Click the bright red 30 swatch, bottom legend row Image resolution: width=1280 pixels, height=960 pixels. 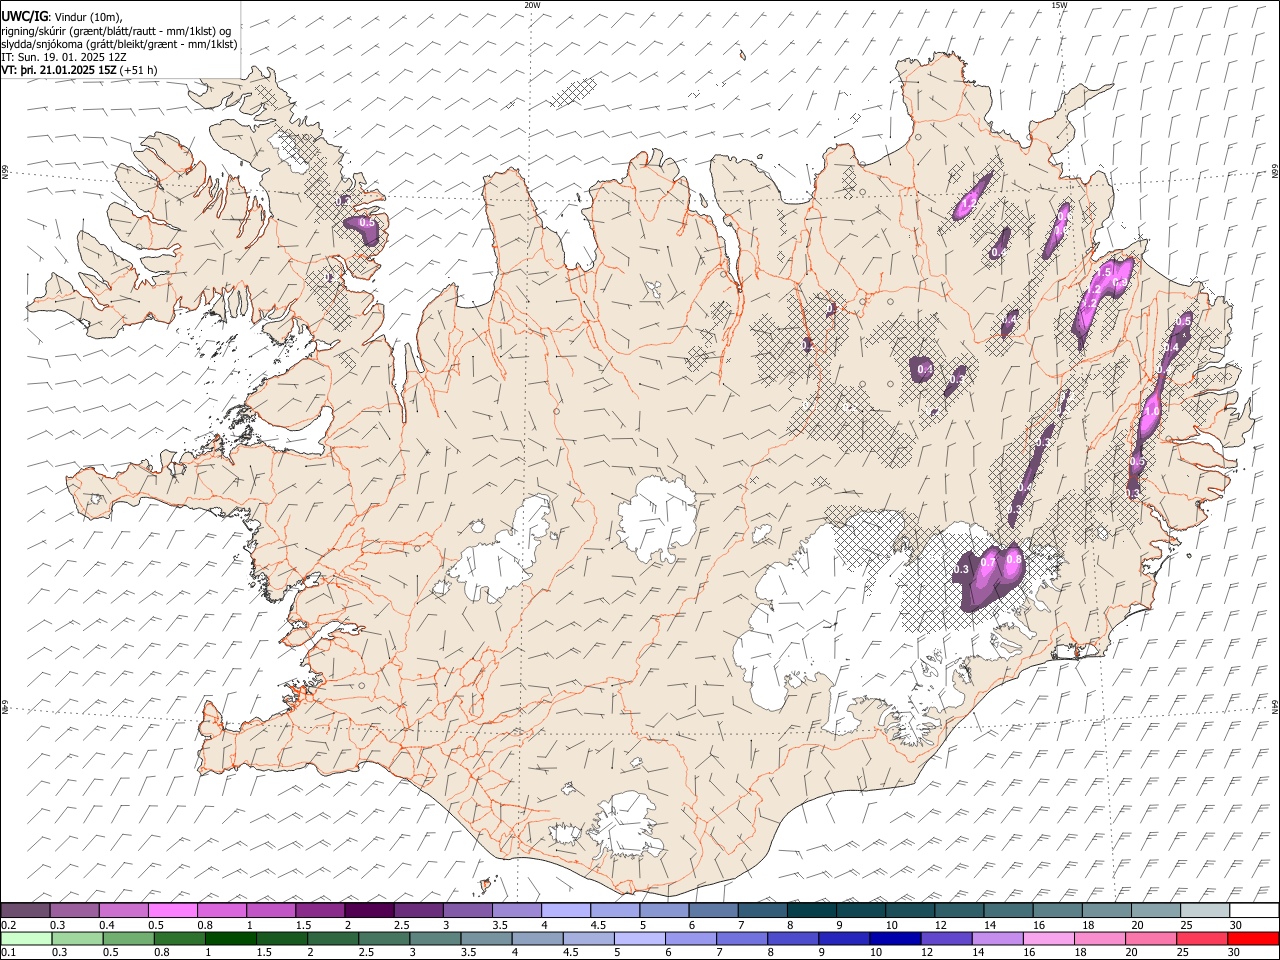coord(1252,938)
